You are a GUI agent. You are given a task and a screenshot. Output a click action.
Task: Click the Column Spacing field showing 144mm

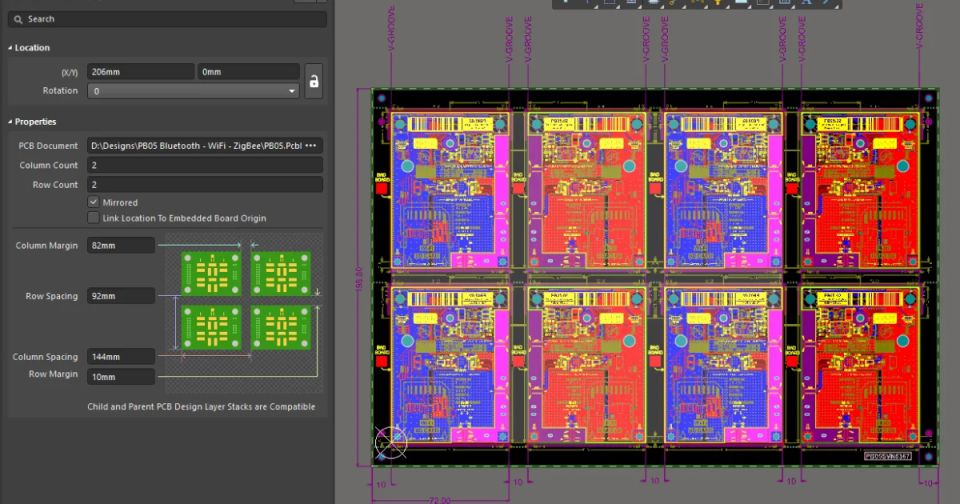[121, 357]
